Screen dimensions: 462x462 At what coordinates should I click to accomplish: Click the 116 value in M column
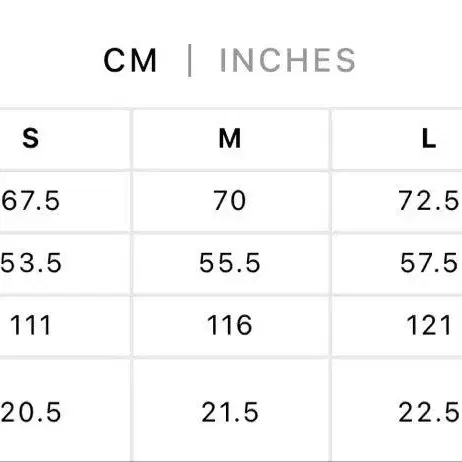tap(230, 325)
